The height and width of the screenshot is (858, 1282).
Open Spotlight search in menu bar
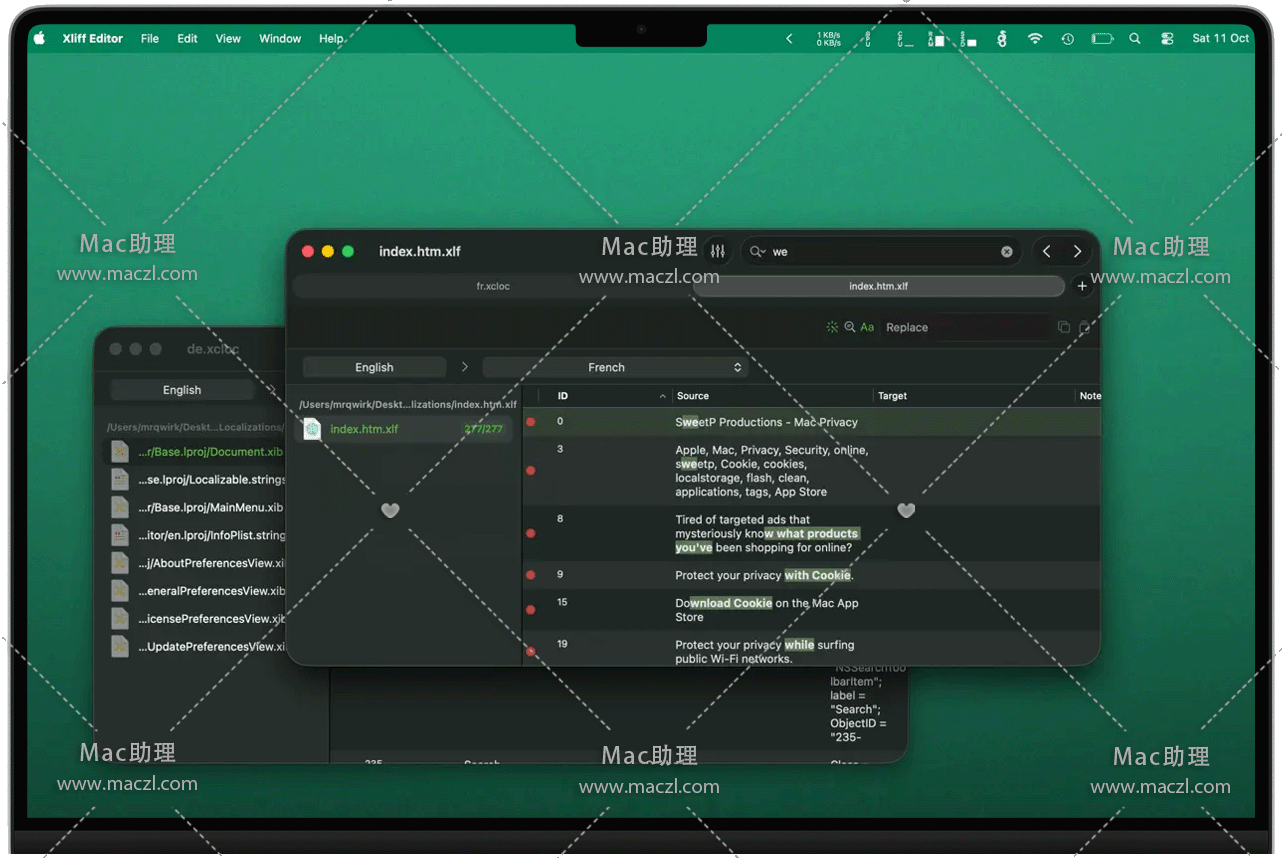click(x=1134, y=38)
